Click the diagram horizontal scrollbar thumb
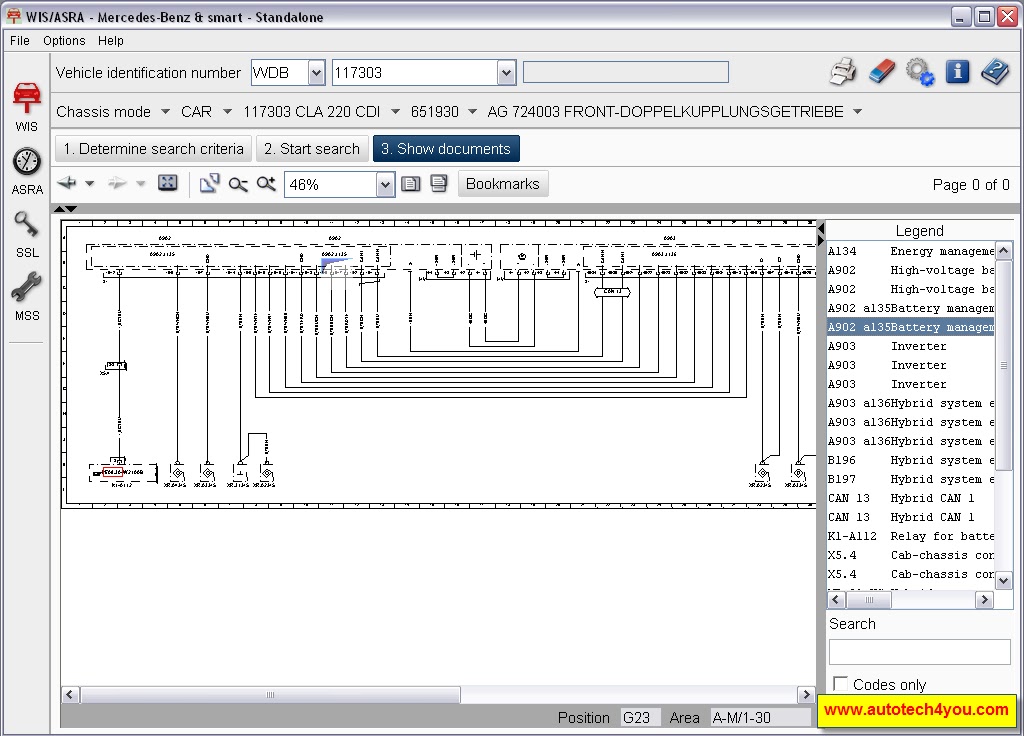The width and height of the screenshot is (1024, 736). (270, 695)
